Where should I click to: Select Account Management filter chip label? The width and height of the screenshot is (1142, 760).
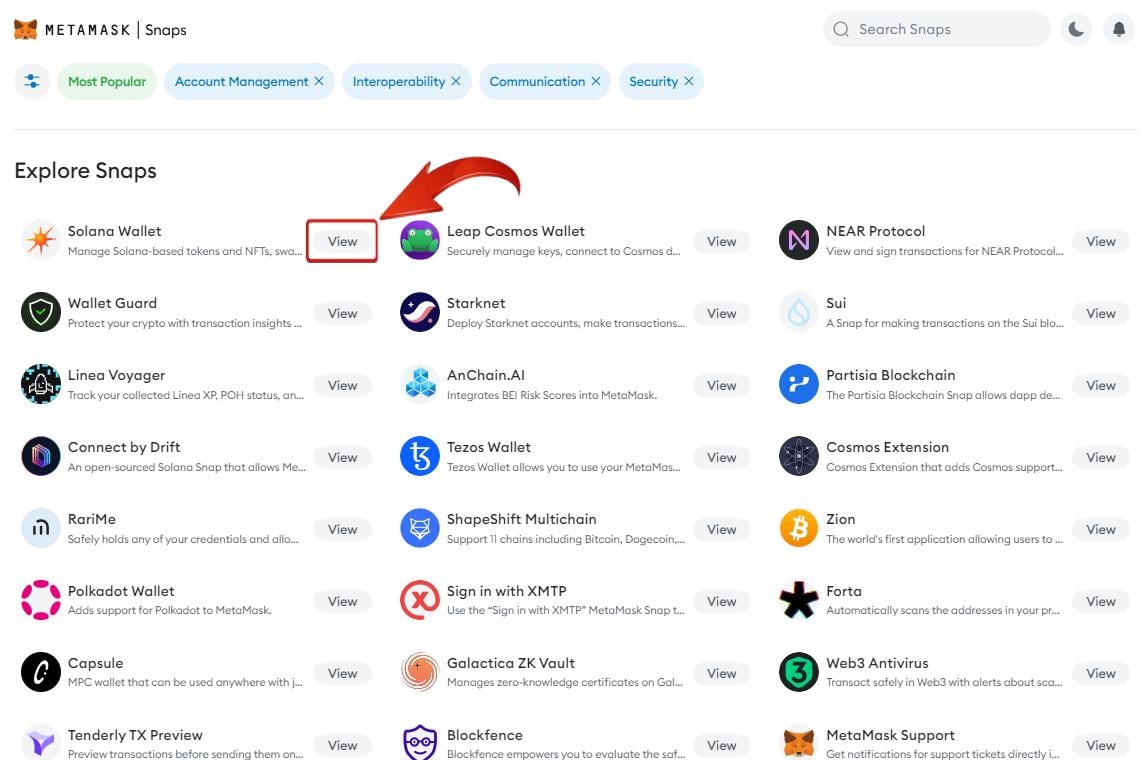241,82
